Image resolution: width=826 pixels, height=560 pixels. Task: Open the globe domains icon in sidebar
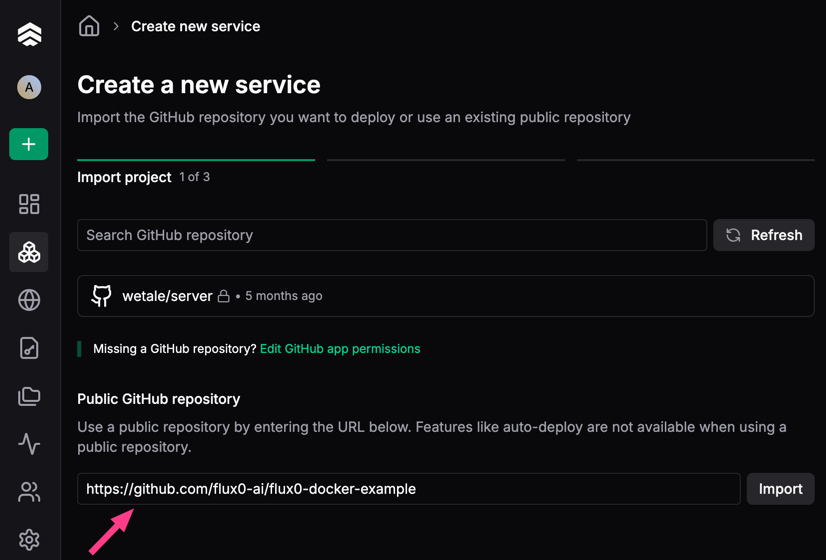pos(29,300)
